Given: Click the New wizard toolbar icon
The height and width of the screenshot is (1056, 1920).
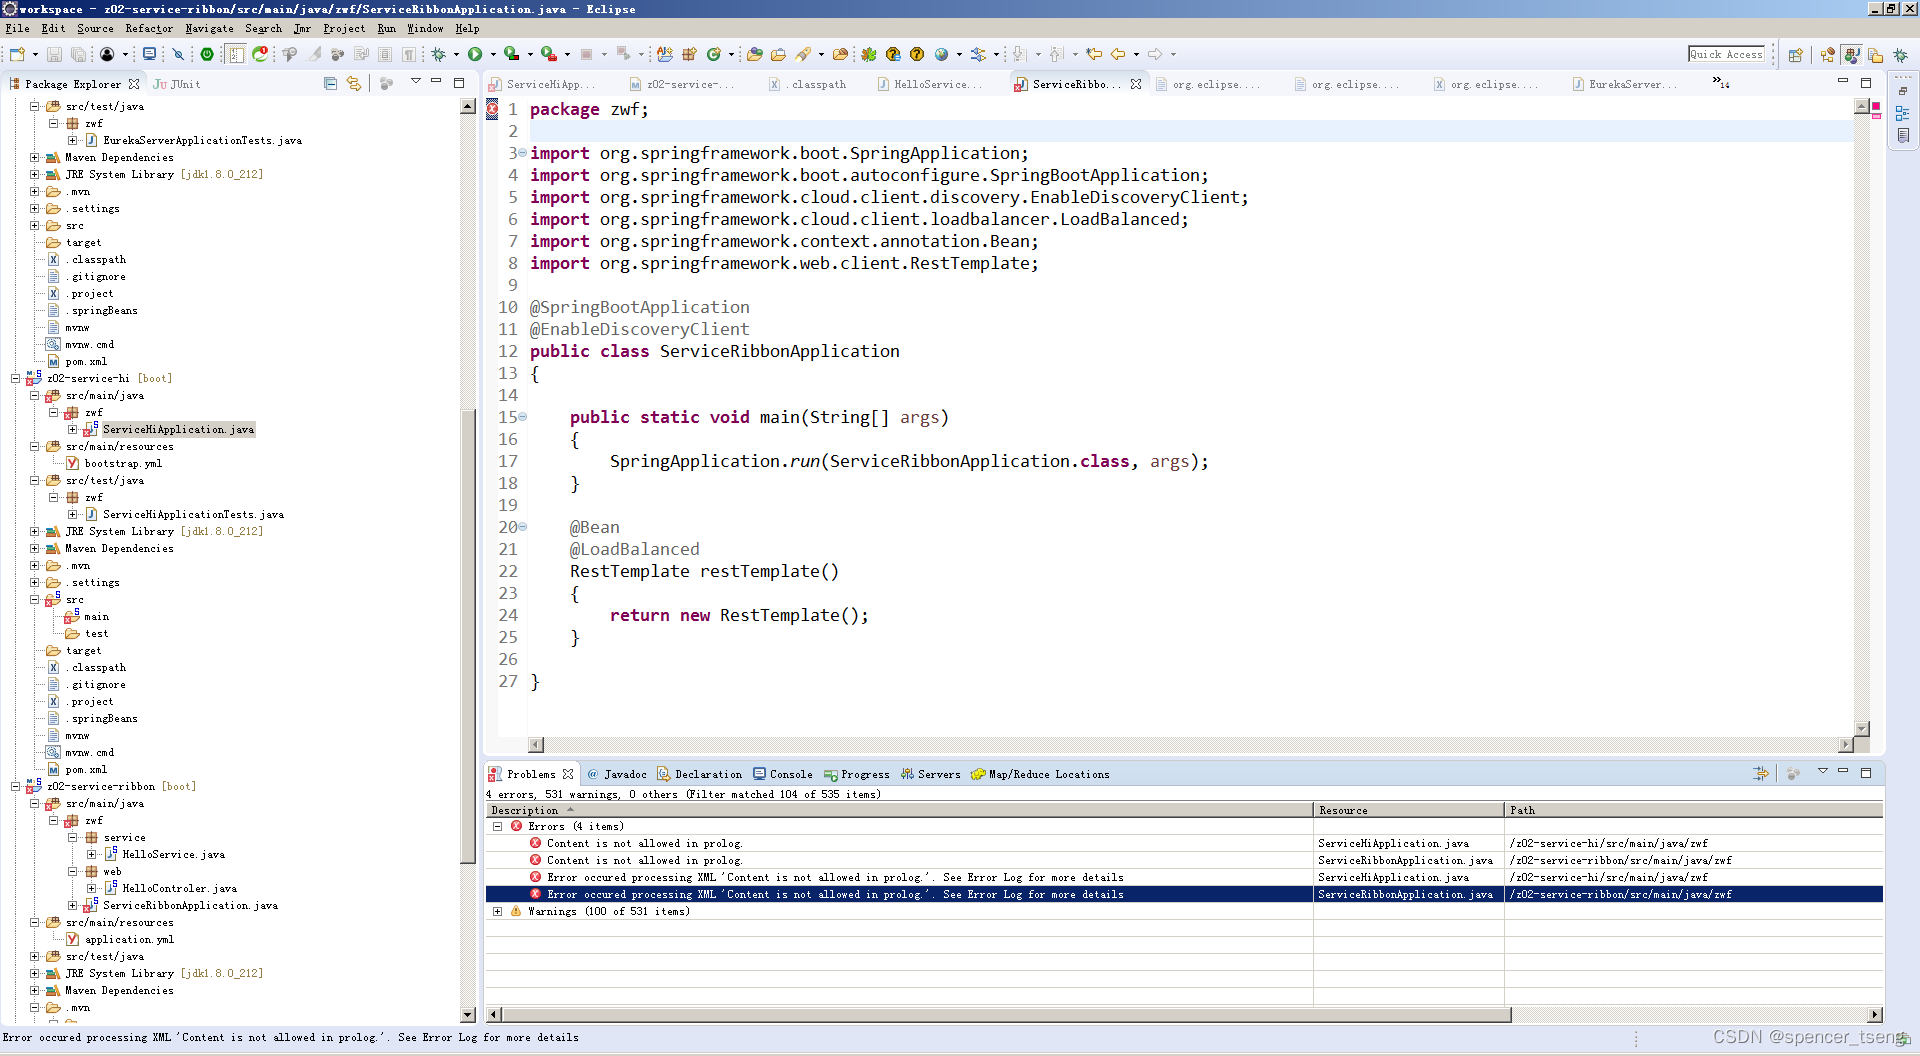Looking at the screenshot, I should [17, 54].
